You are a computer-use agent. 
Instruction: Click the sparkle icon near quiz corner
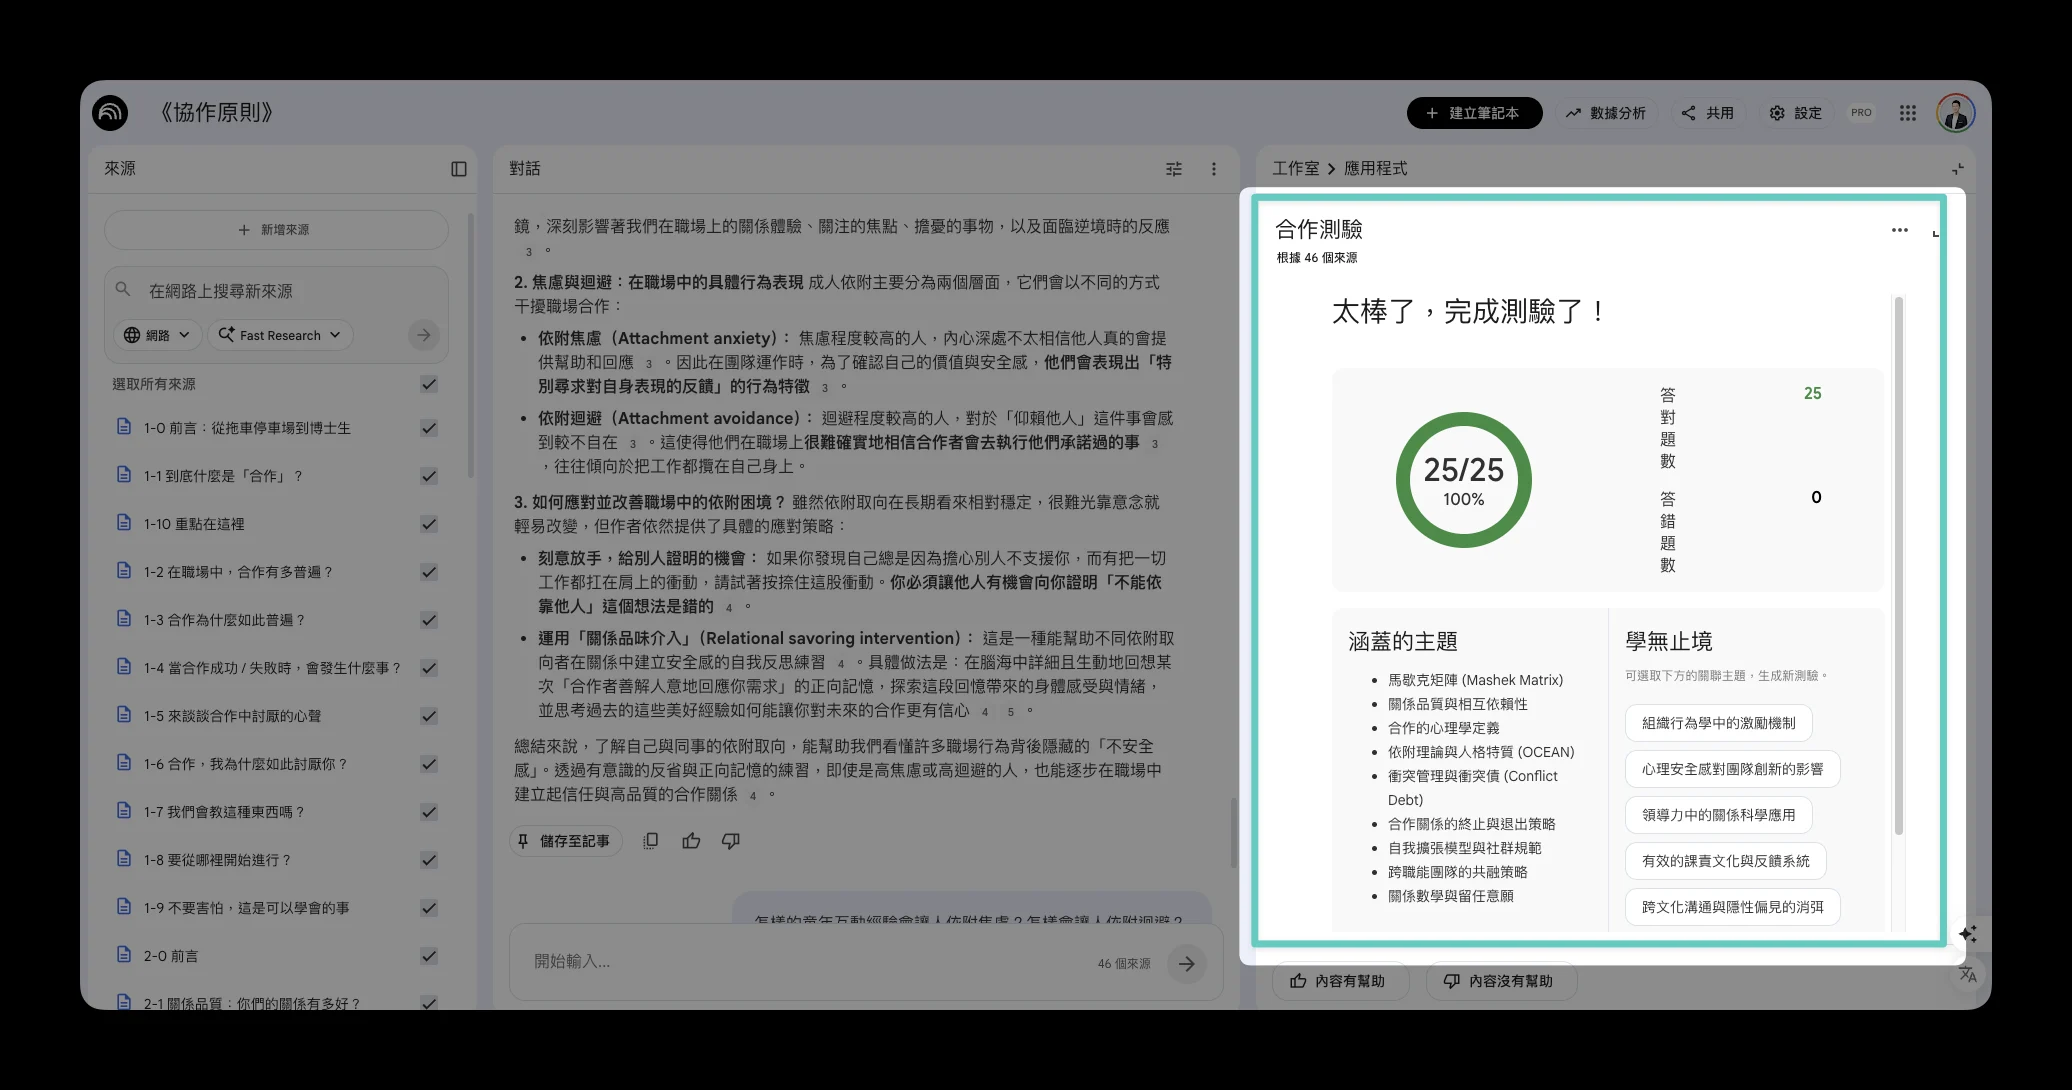click(x=1967, y=933)
